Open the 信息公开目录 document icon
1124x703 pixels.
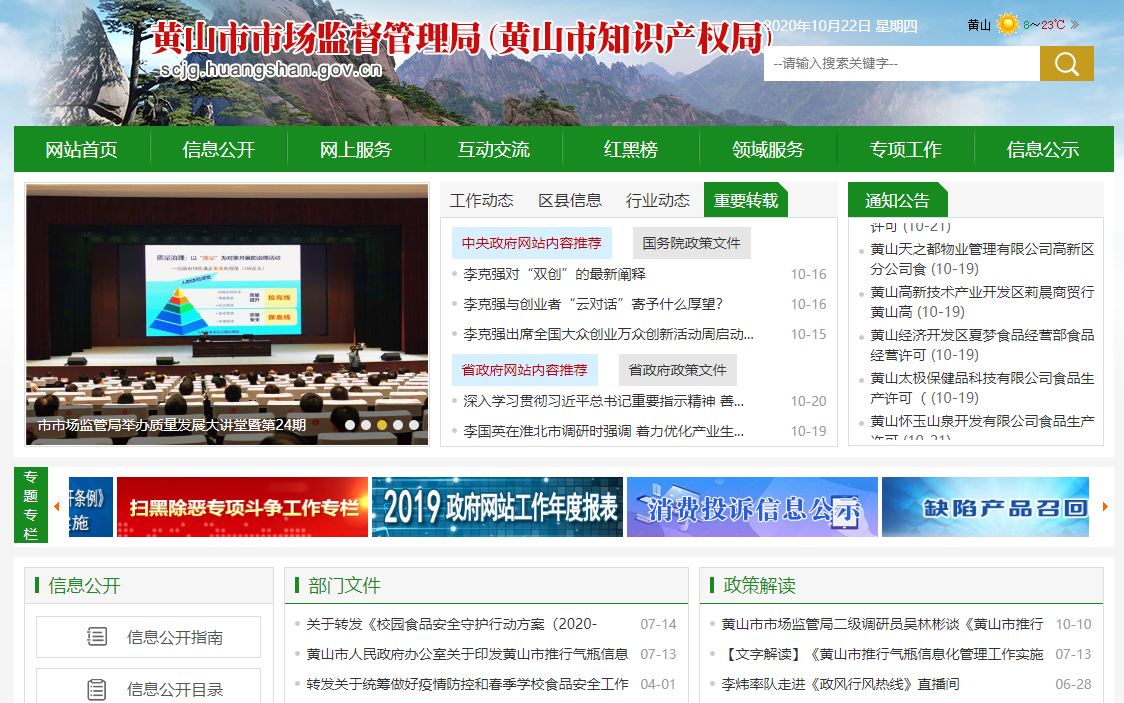pyautogui.click(x=97, y=689)
